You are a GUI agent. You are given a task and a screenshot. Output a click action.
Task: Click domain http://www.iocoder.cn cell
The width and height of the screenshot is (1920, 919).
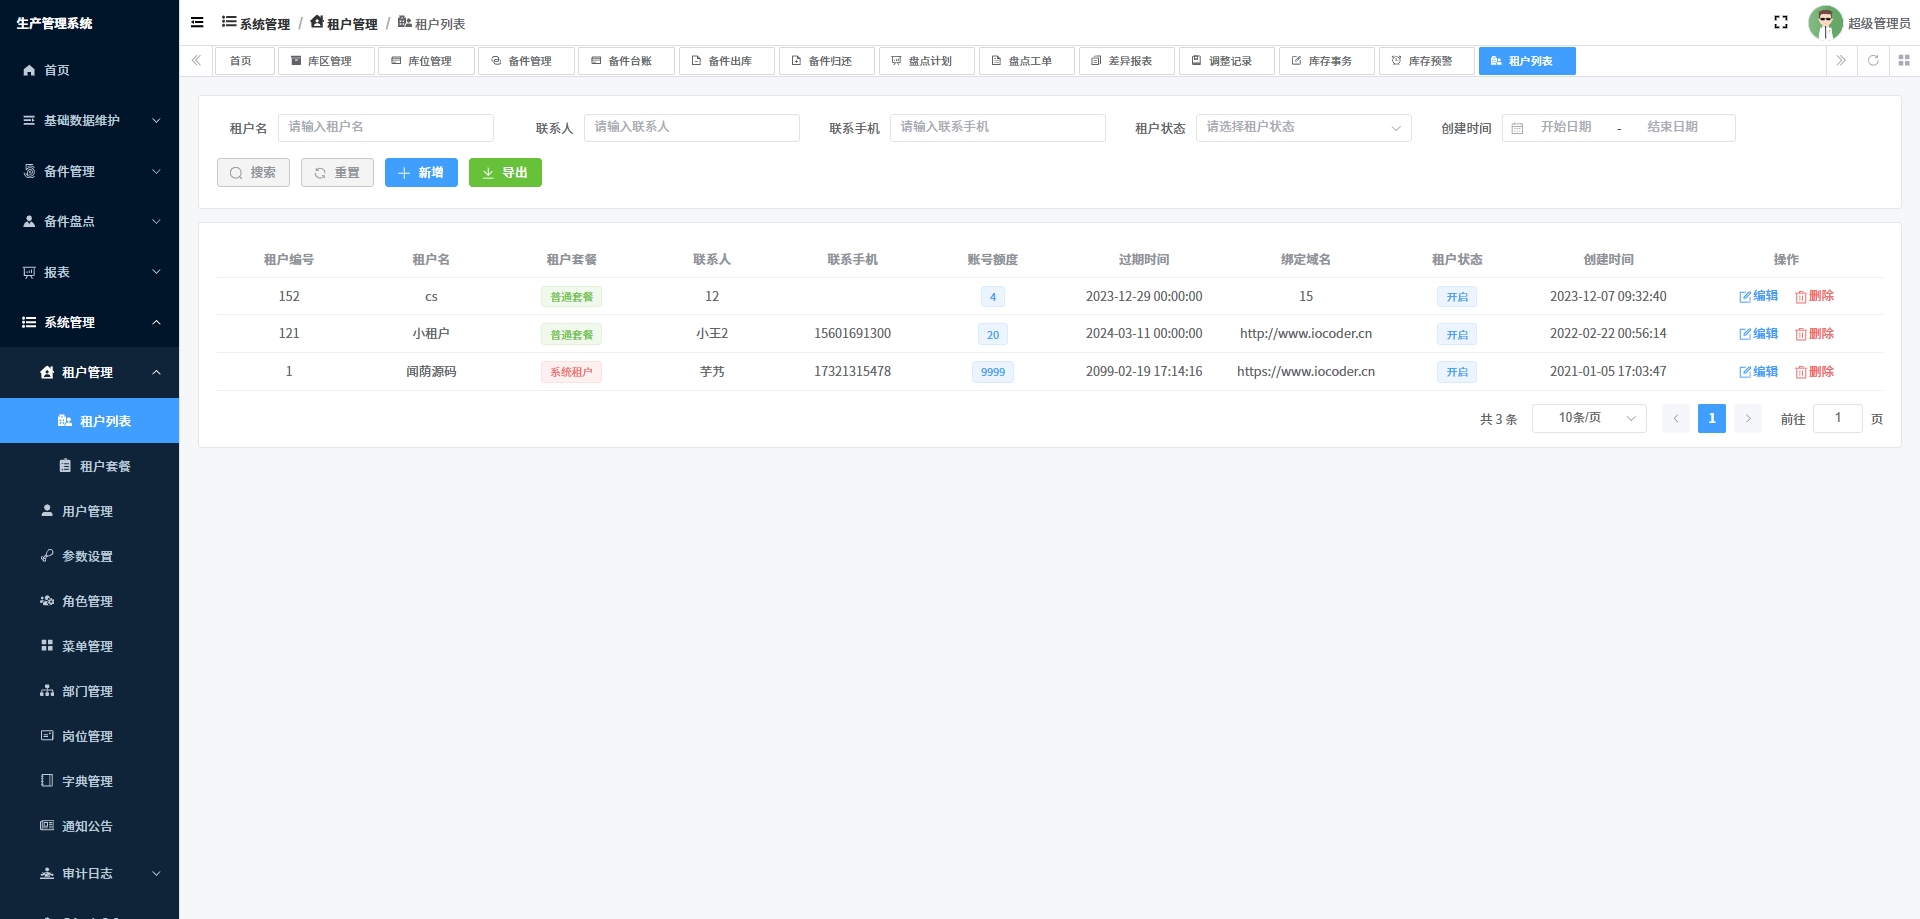coord(1306,334)
